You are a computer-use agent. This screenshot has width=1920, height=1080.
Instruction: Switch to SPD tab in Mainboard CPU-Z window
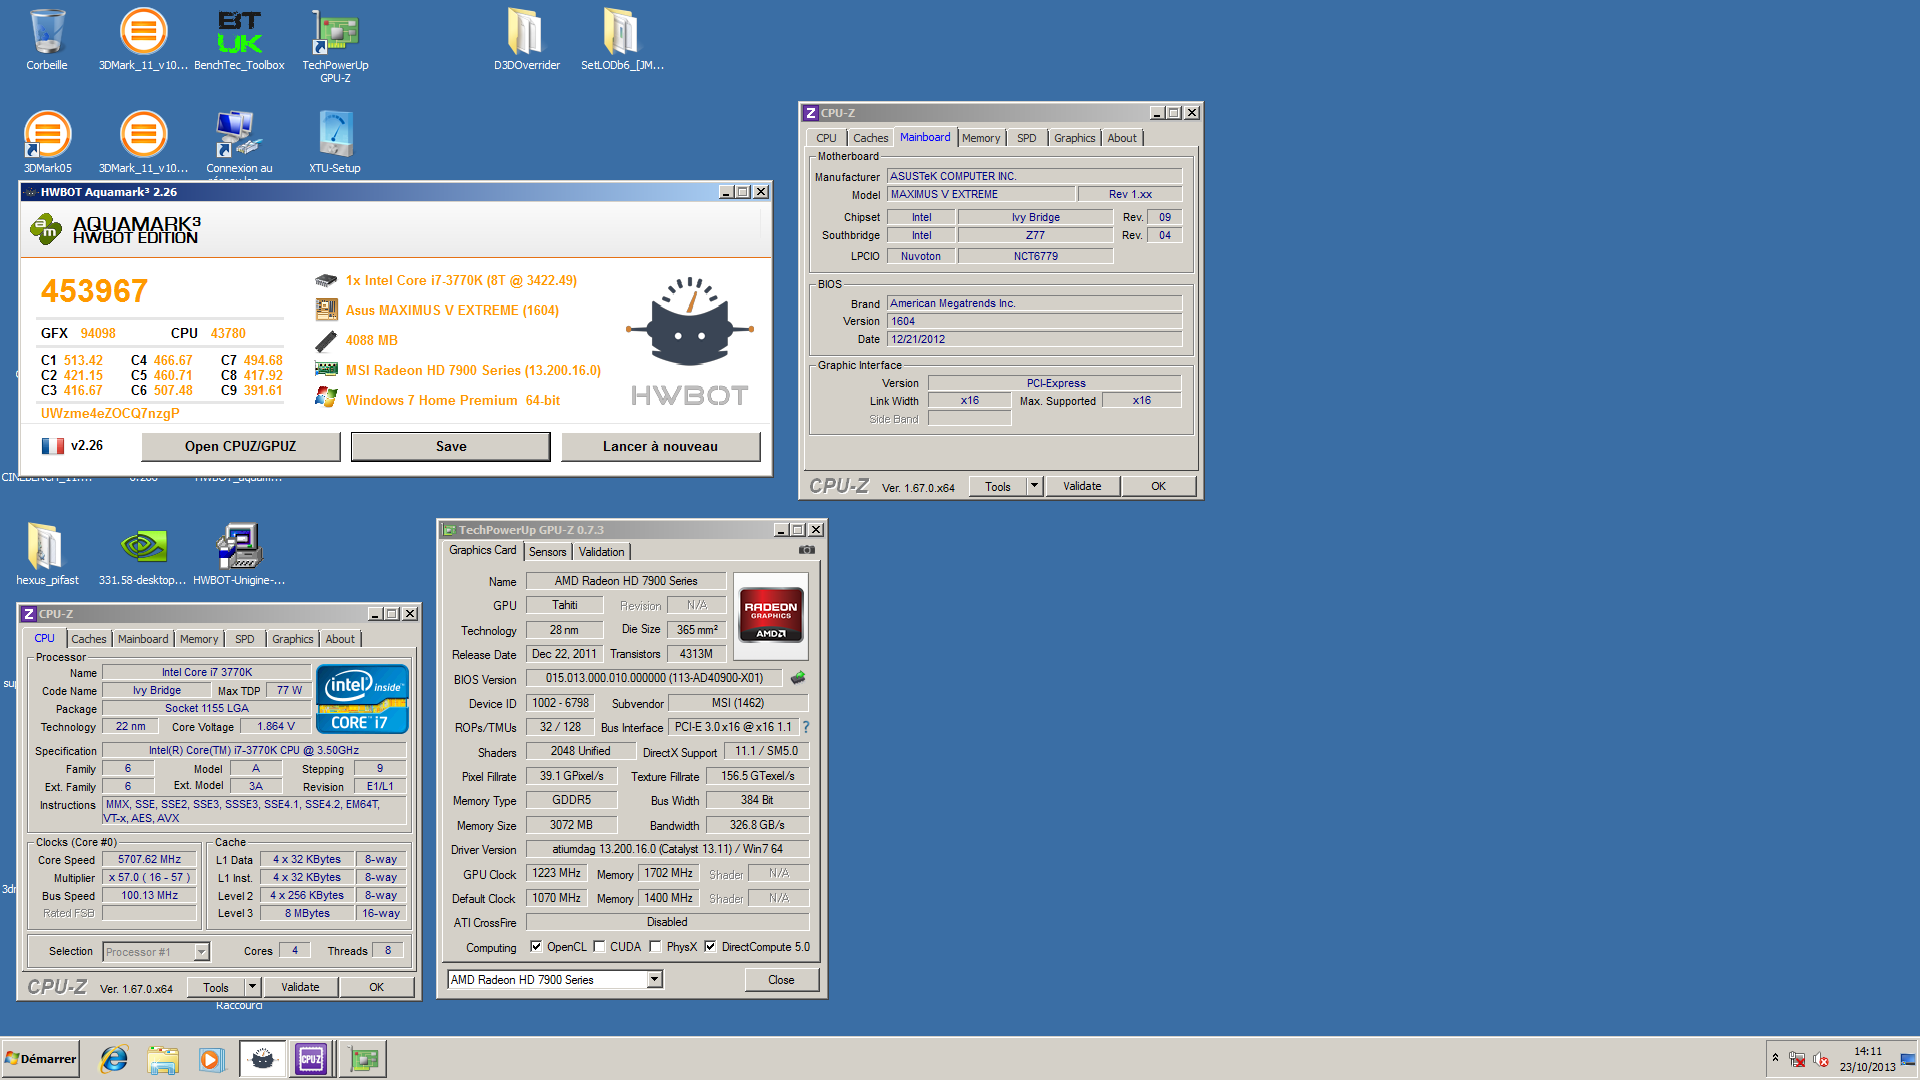(1026, 138)
